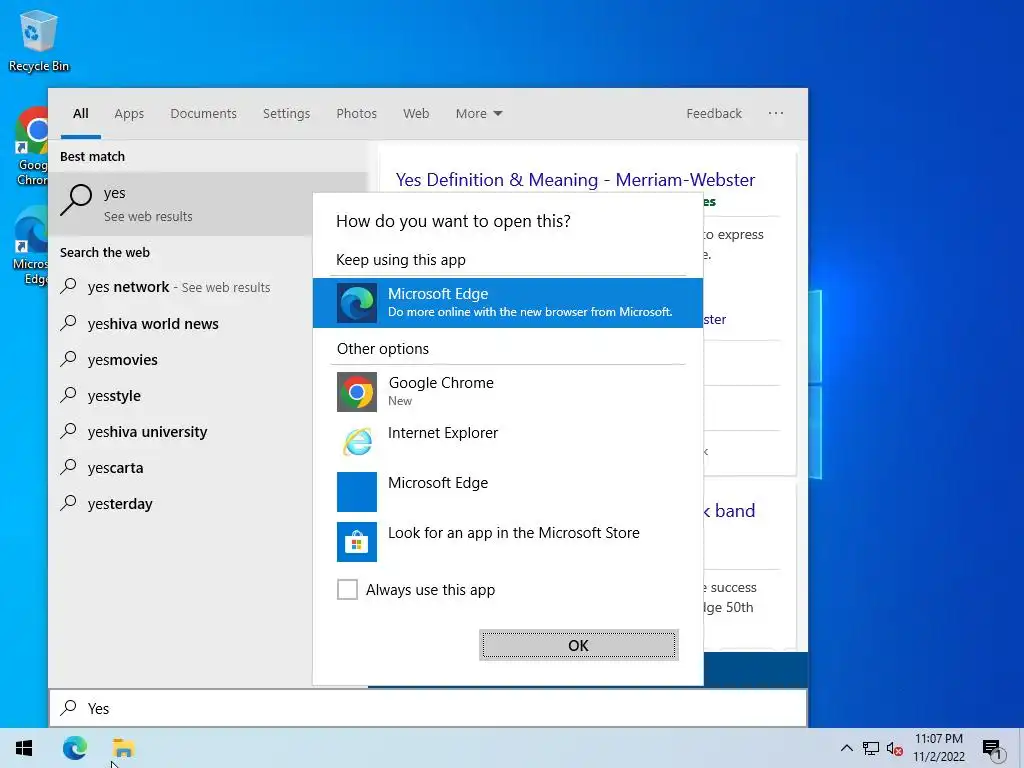Click the Windows Start button
Viewport: 1024px width, 768px height.
pos(24,748)
